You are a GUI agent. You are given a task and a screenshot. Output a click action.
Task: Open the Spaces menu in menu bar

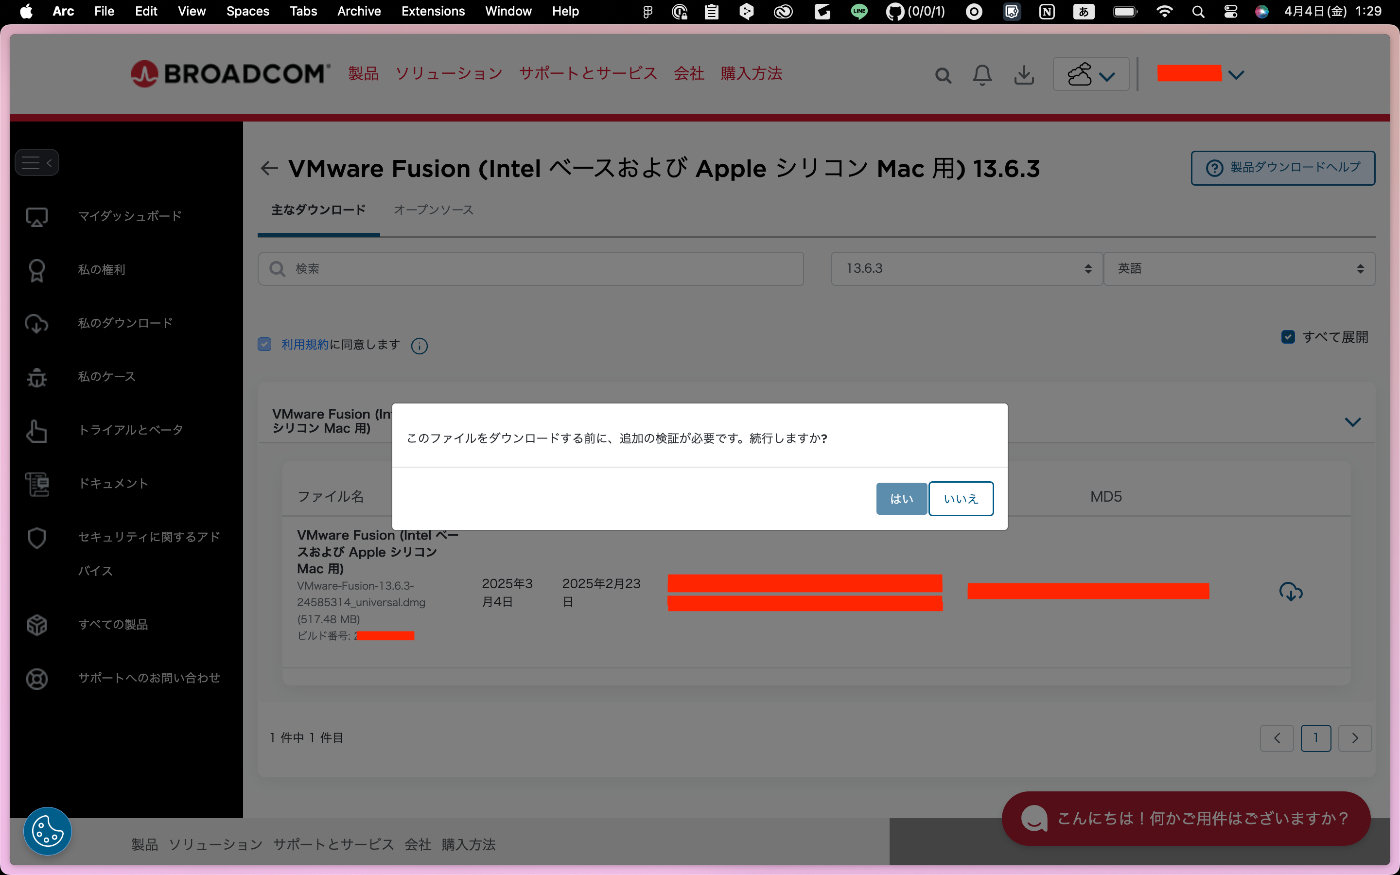248,11
